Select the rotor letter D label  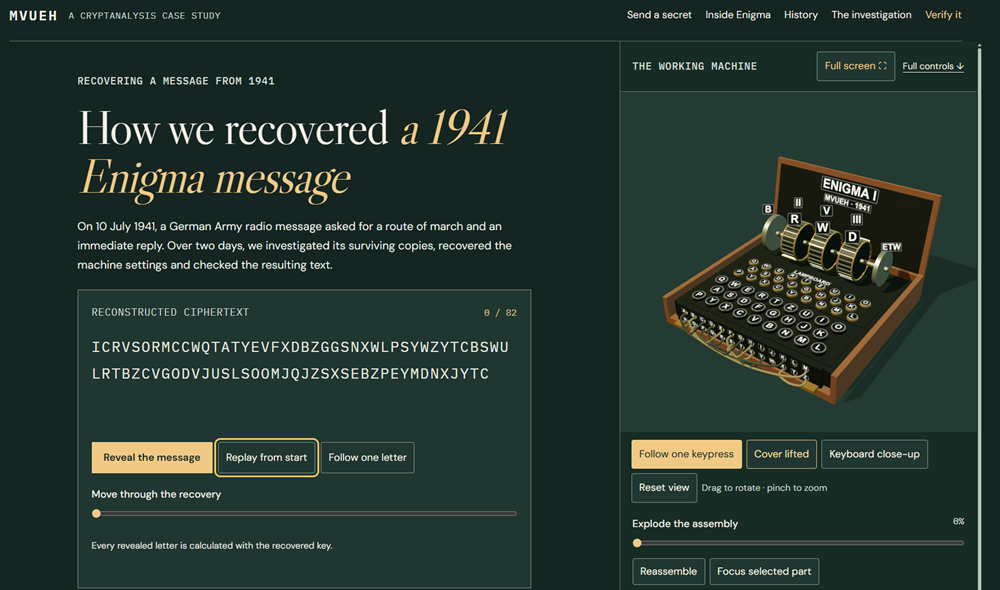pos(852,237)
